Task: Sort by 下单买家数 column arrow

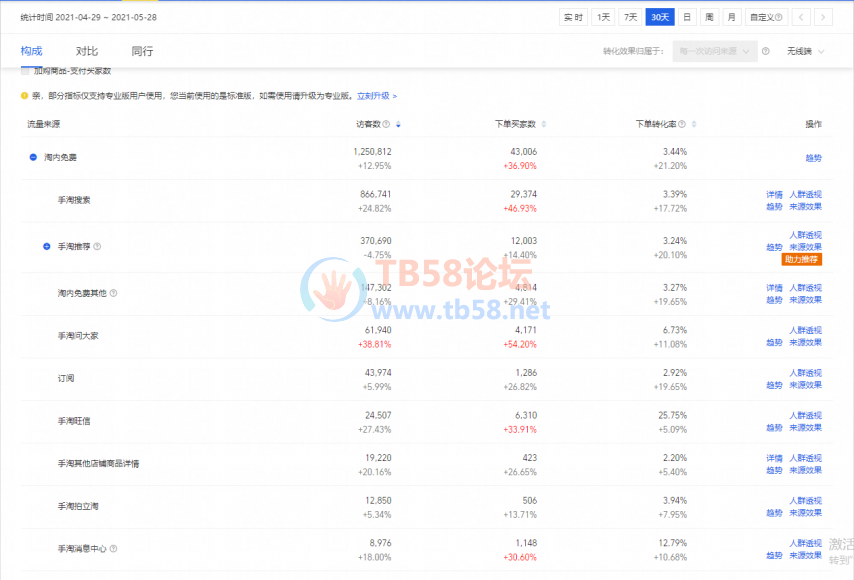Action: click(x=544, y=125)
